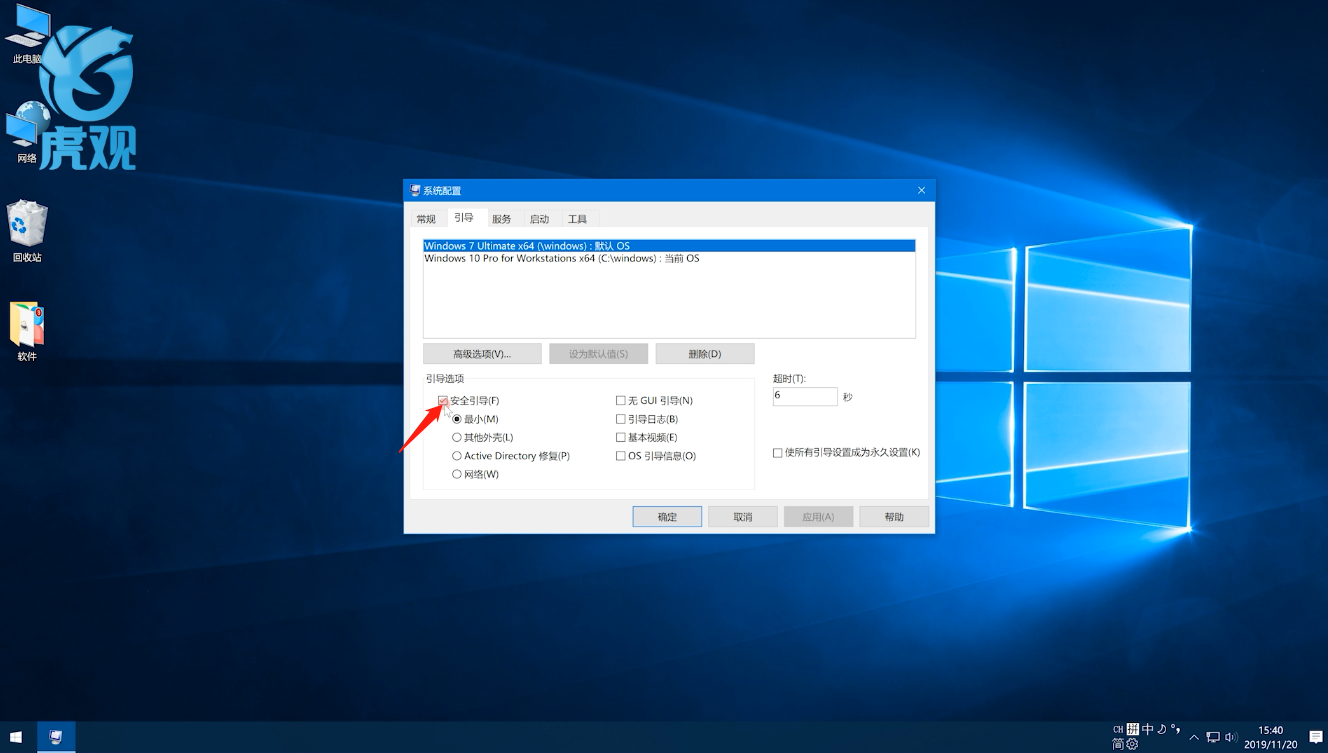The width and height of the screenshot is (1328, 753).
Task: Open the 网络 desktop icon
Action: pos(27,133)
